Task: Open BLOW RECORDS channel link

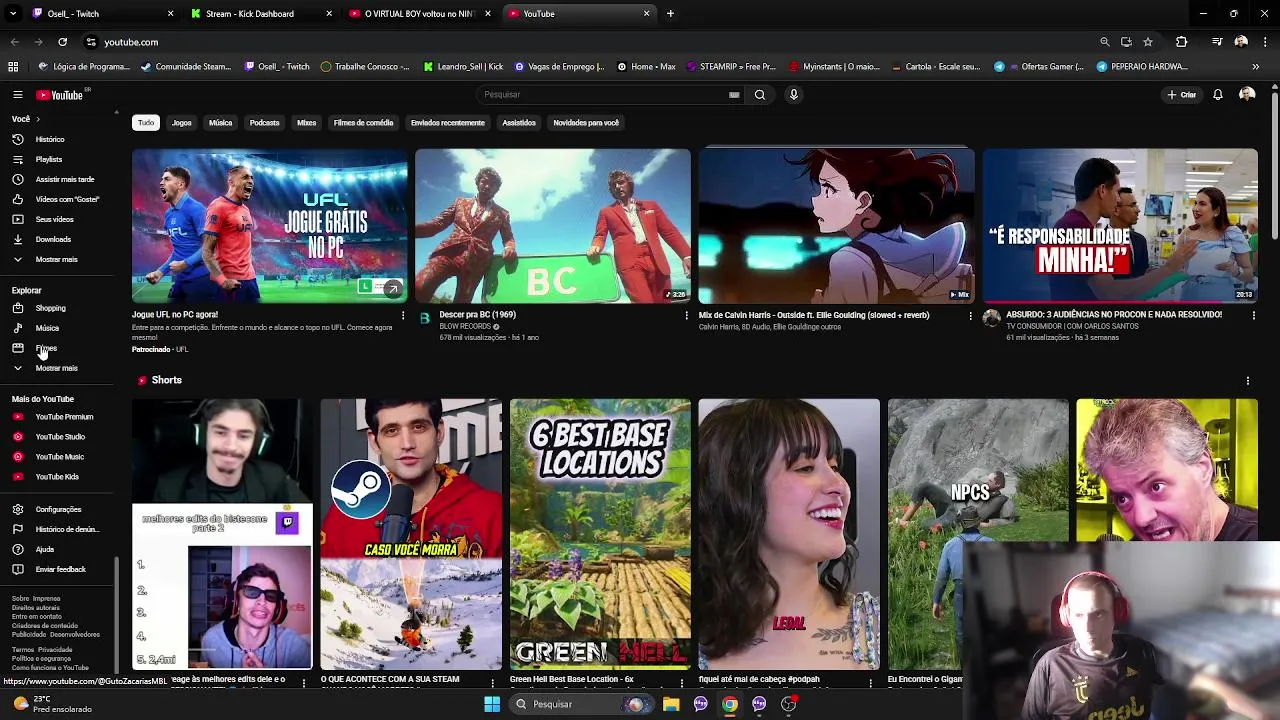Action: [x=465, y=327]
